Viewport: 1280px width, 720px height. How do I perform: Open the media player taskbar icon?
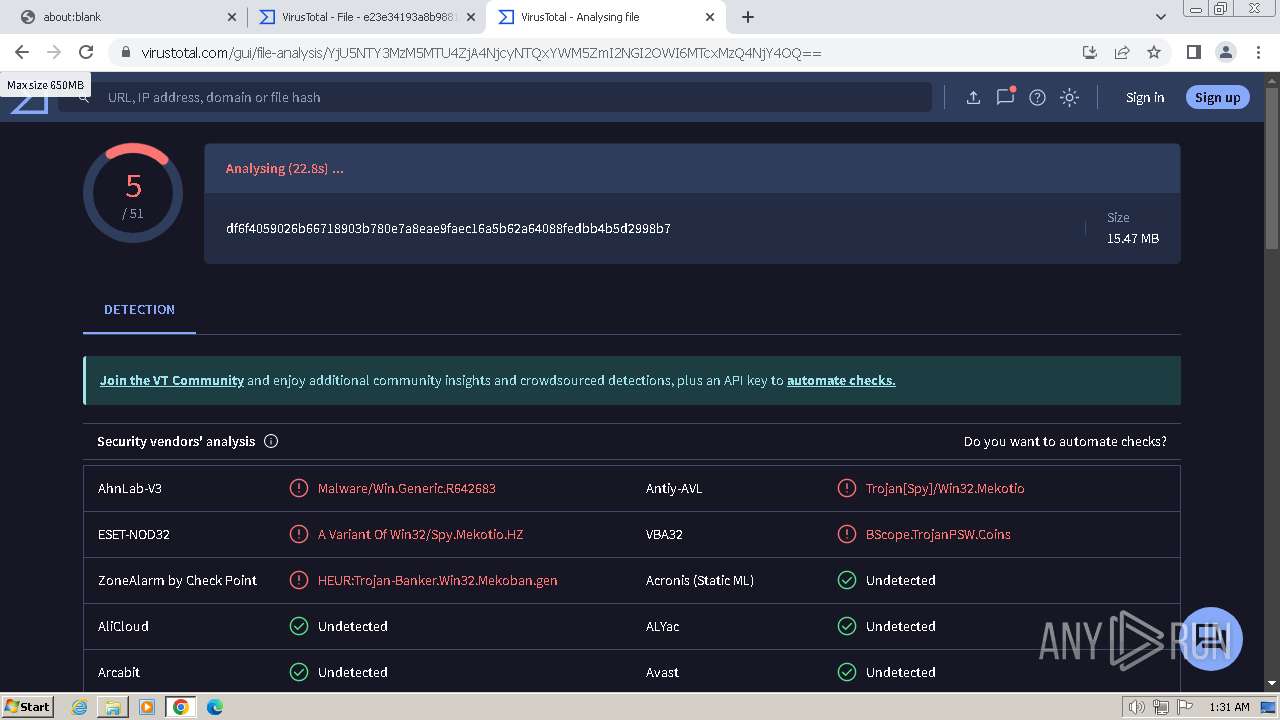[x=147, y=707]
